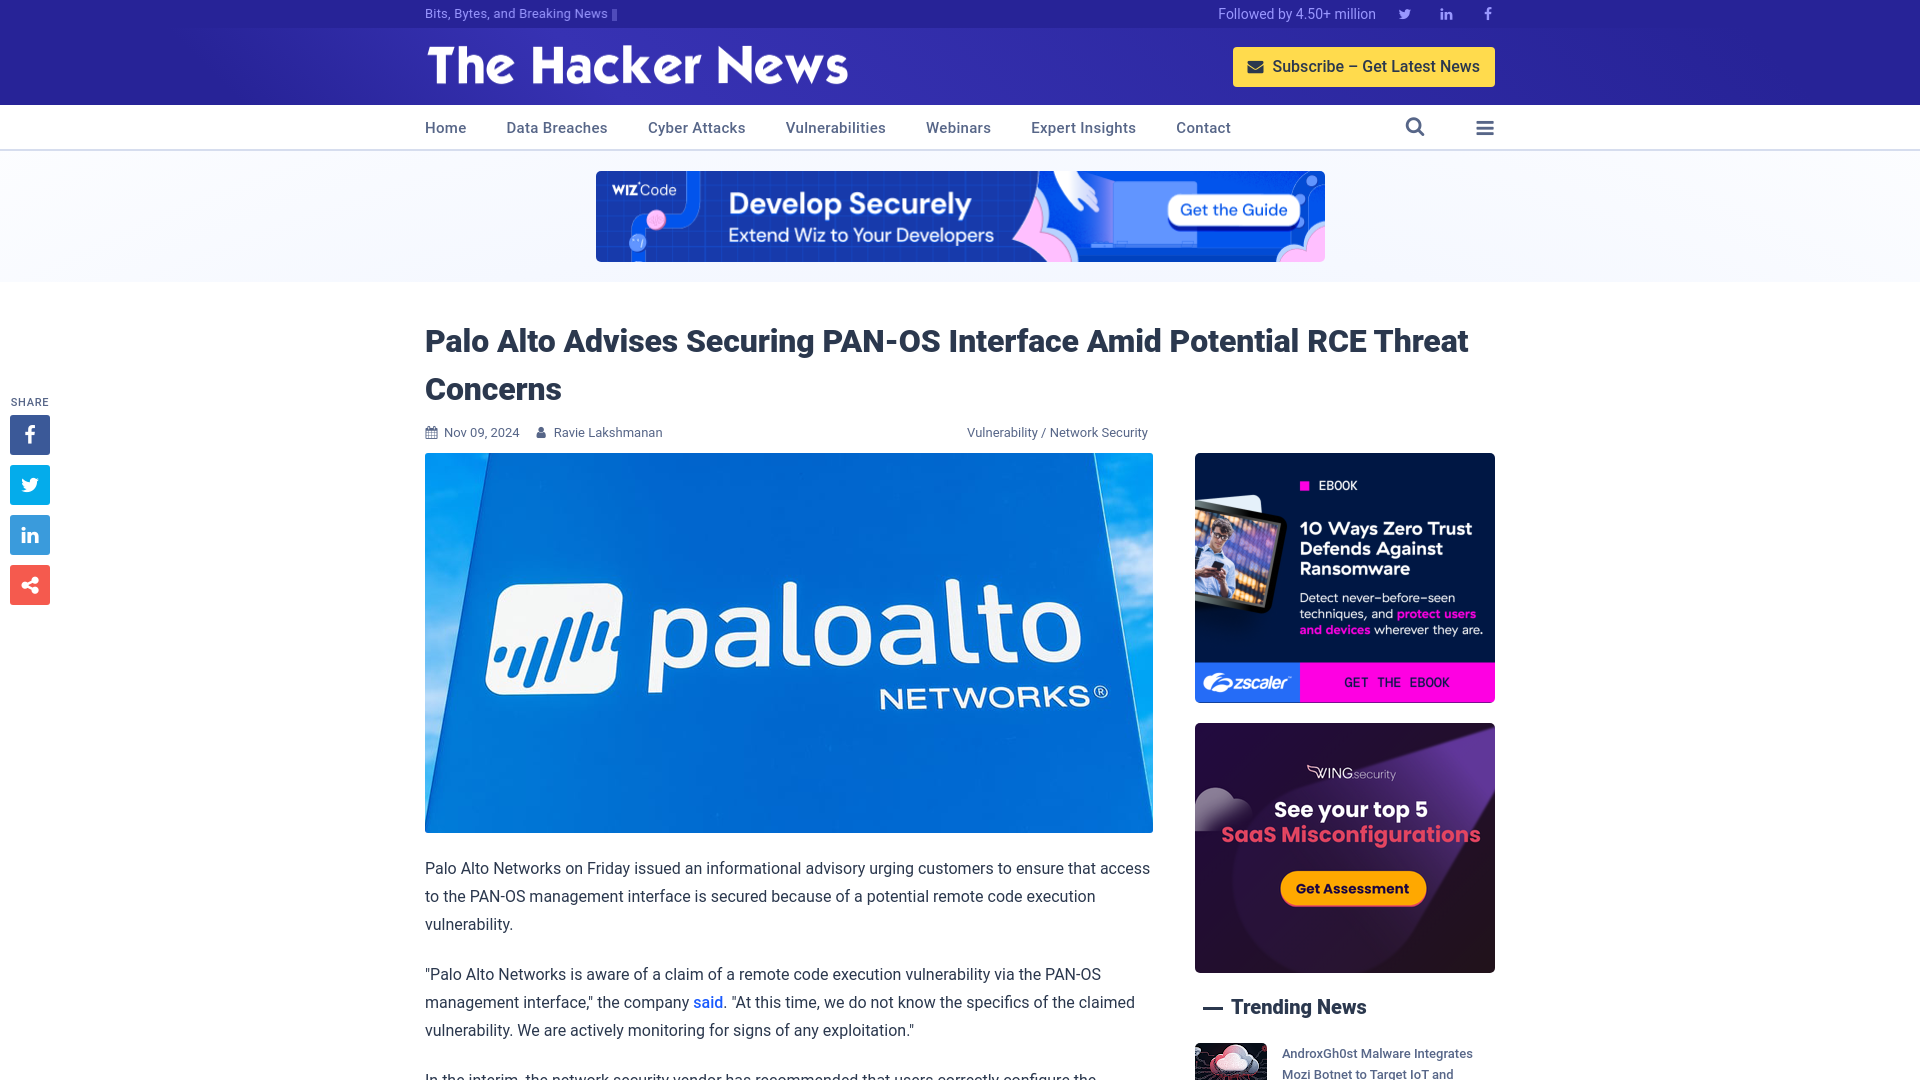Click The Hacker News LinkedIn icon
1920x1080 pixels.
[x=1445, y=13]
